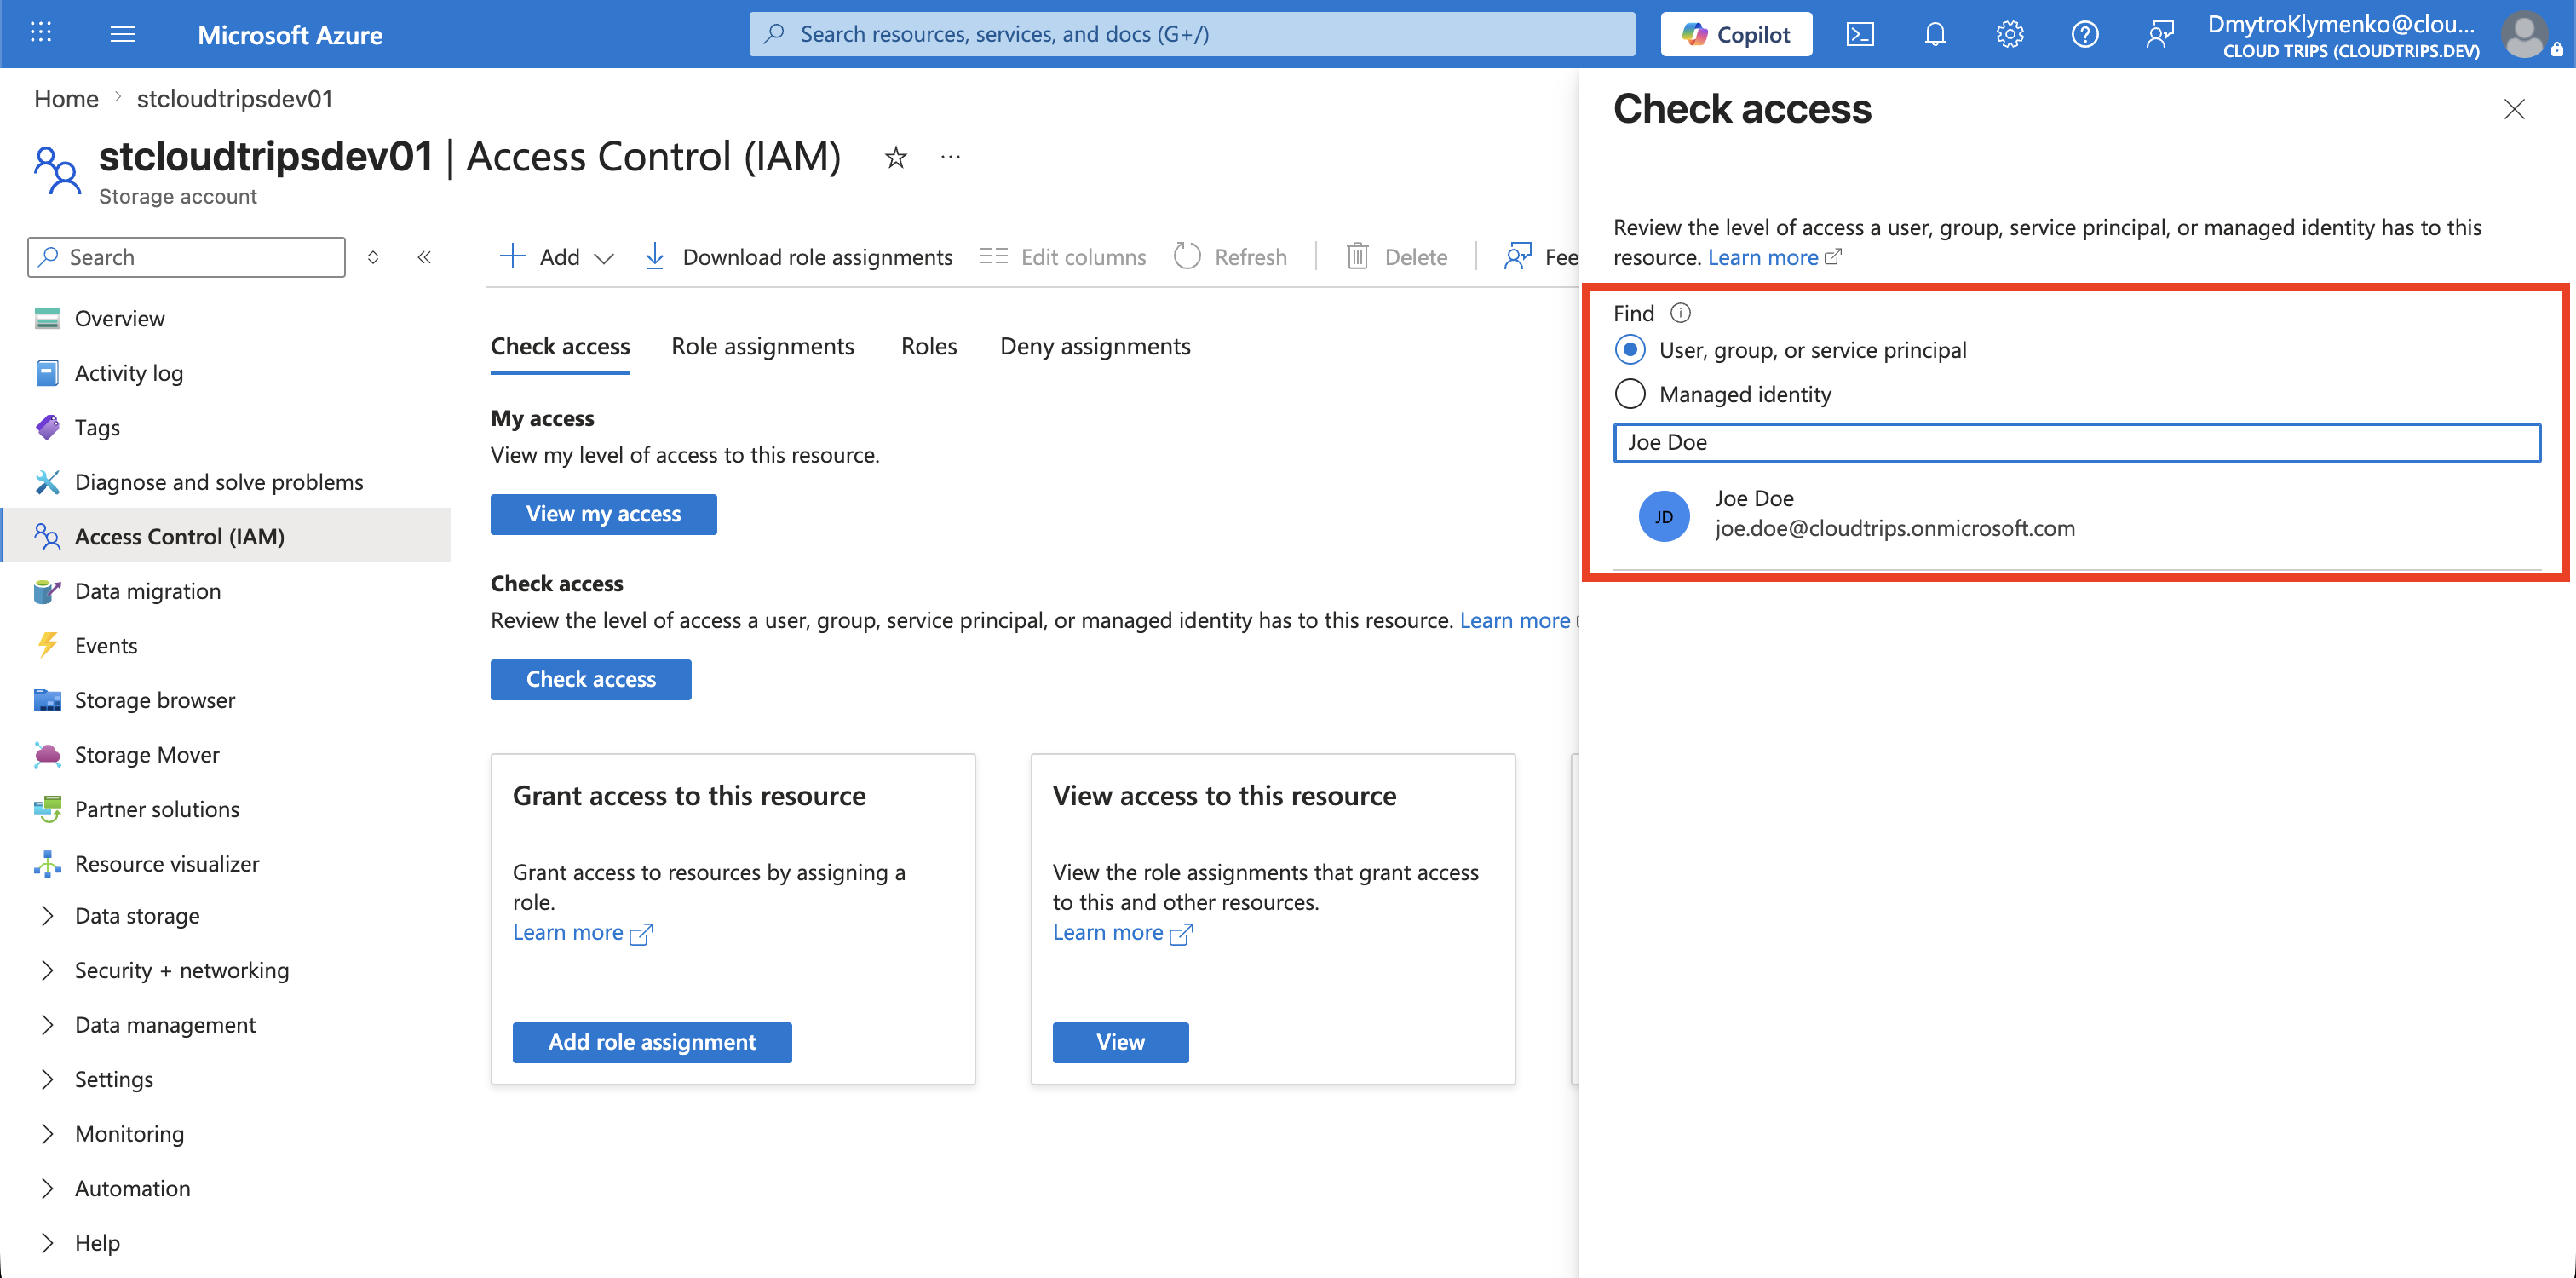Open portal settings gear

pyautogui.click(x=2010, y=34)
